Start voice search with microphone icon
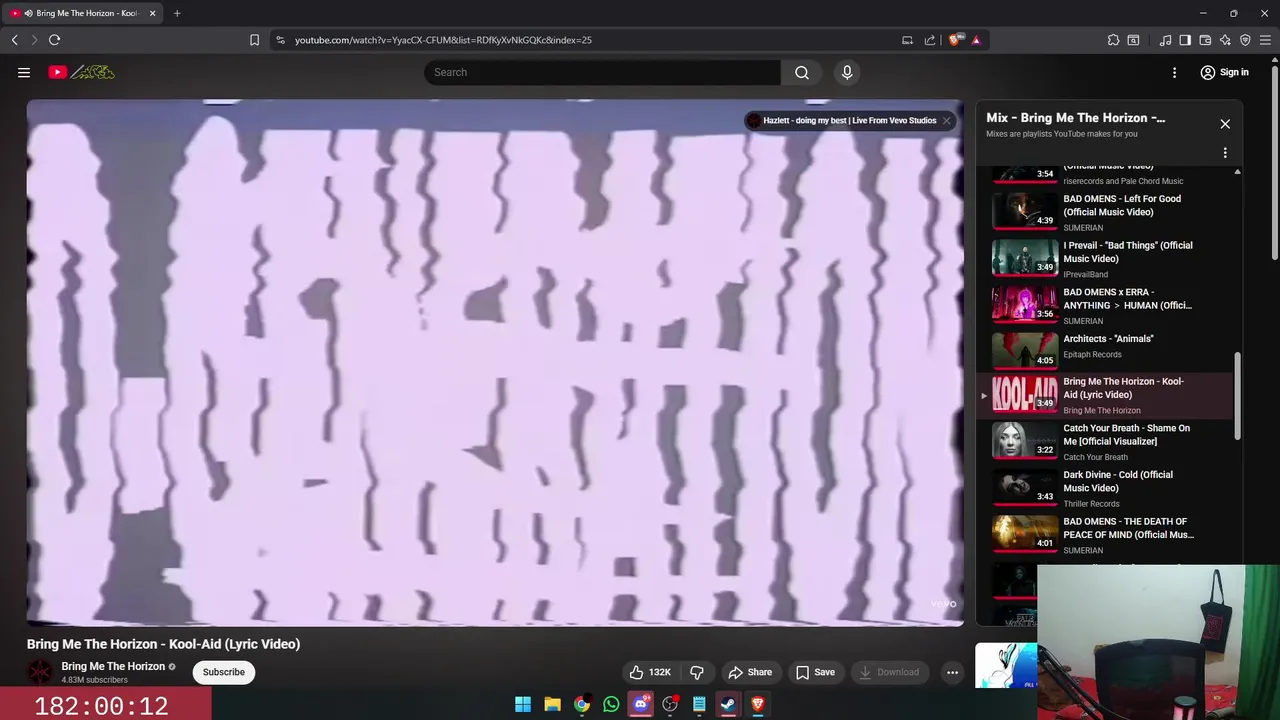Image resolution: width=1280 pixels, height=720 pixels. 847,72
